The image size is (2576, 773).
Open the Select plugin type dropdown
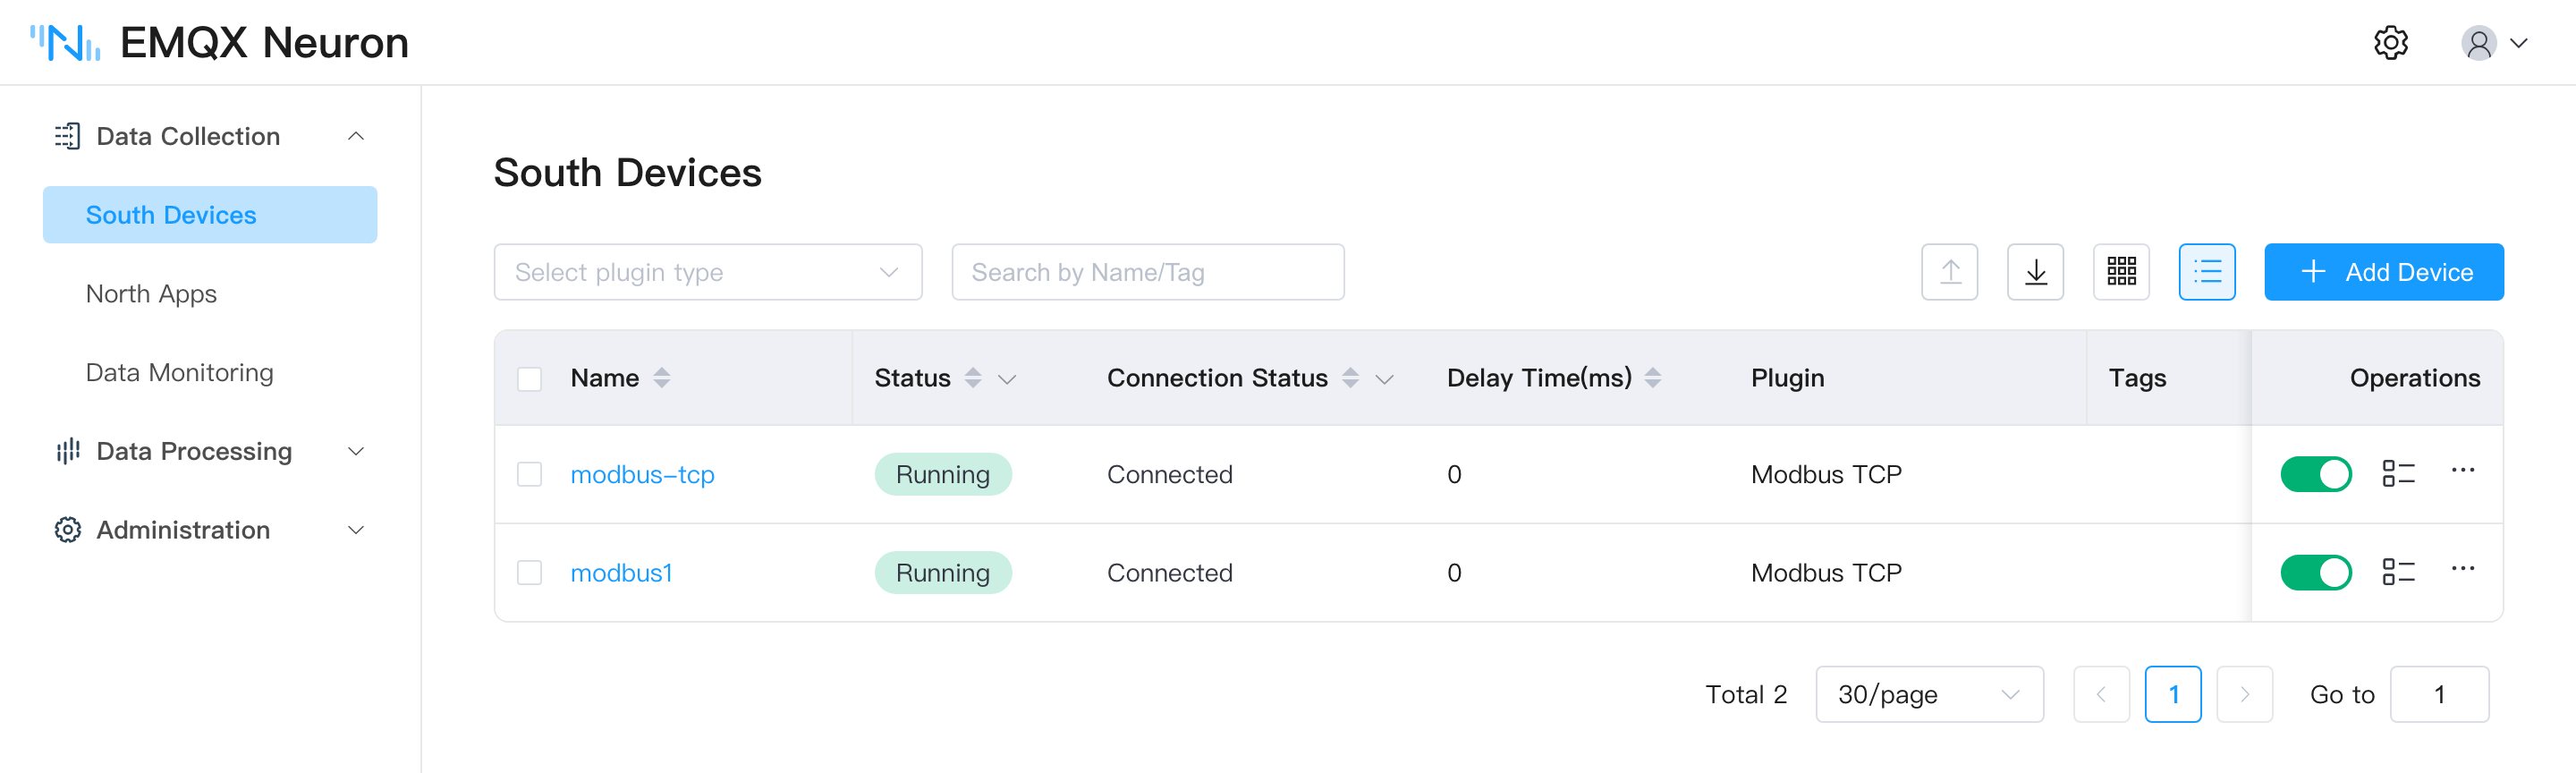coord(708,272)
